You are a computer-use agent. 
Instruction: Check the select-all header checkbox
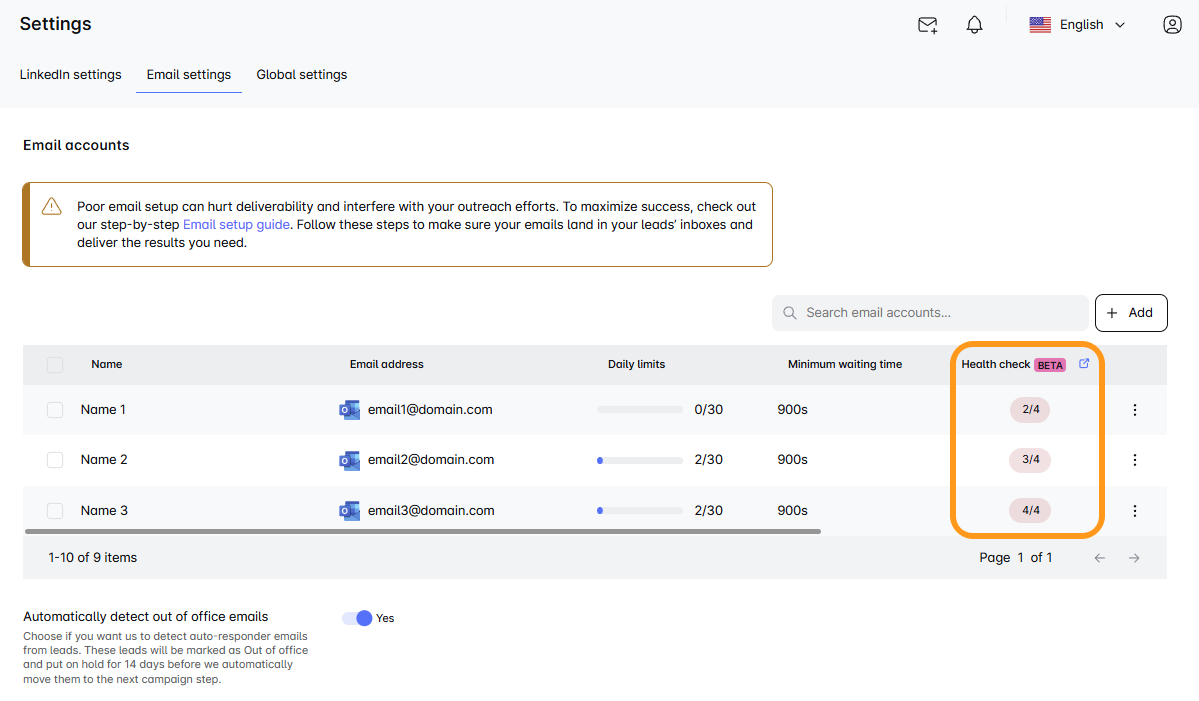point(55,365)
